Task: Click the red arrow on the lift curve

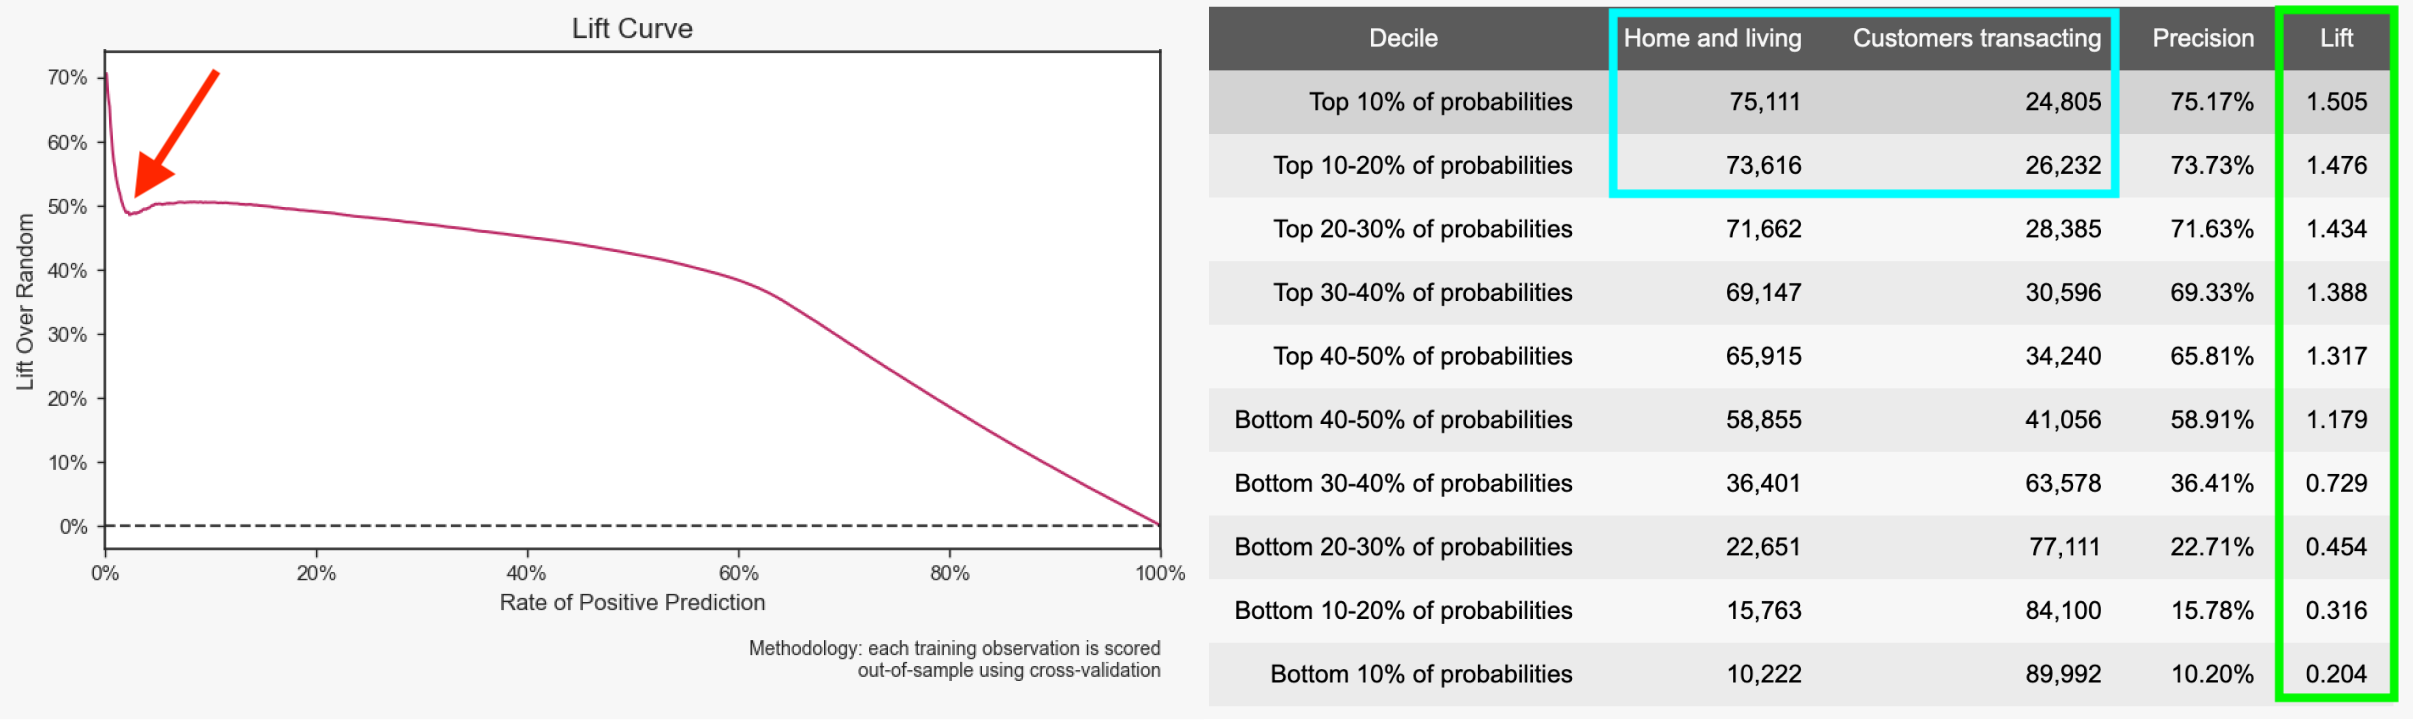Action: pyautogui.click(x=175, y=133)
